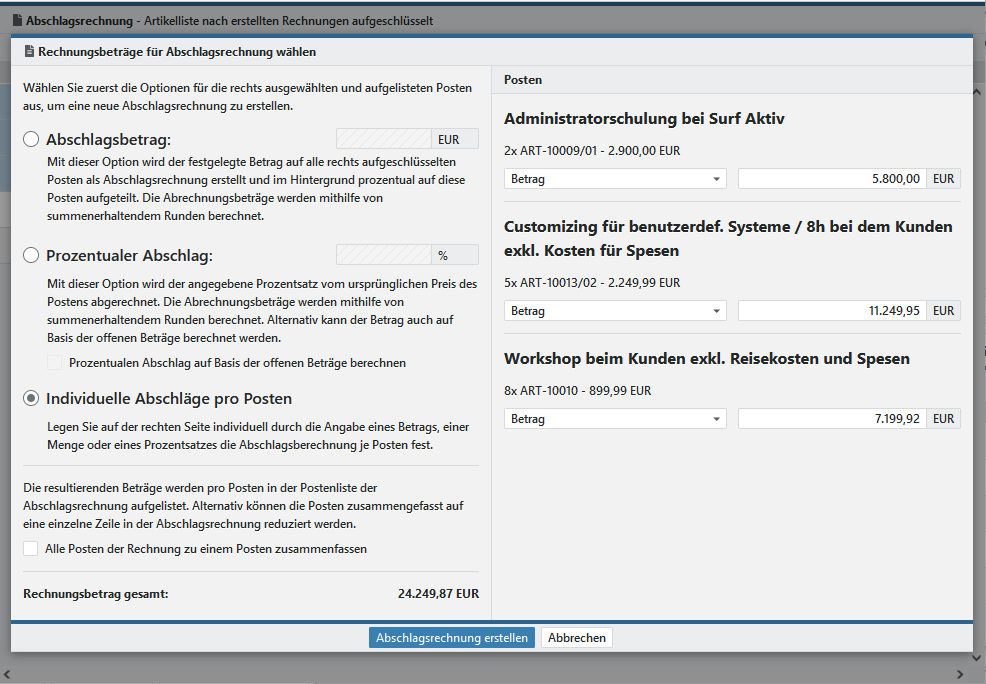Screen dimensions: 986x684
Task: Open the Betrag dropdown for Workshop beim Kunden
Action: [615, 419]
